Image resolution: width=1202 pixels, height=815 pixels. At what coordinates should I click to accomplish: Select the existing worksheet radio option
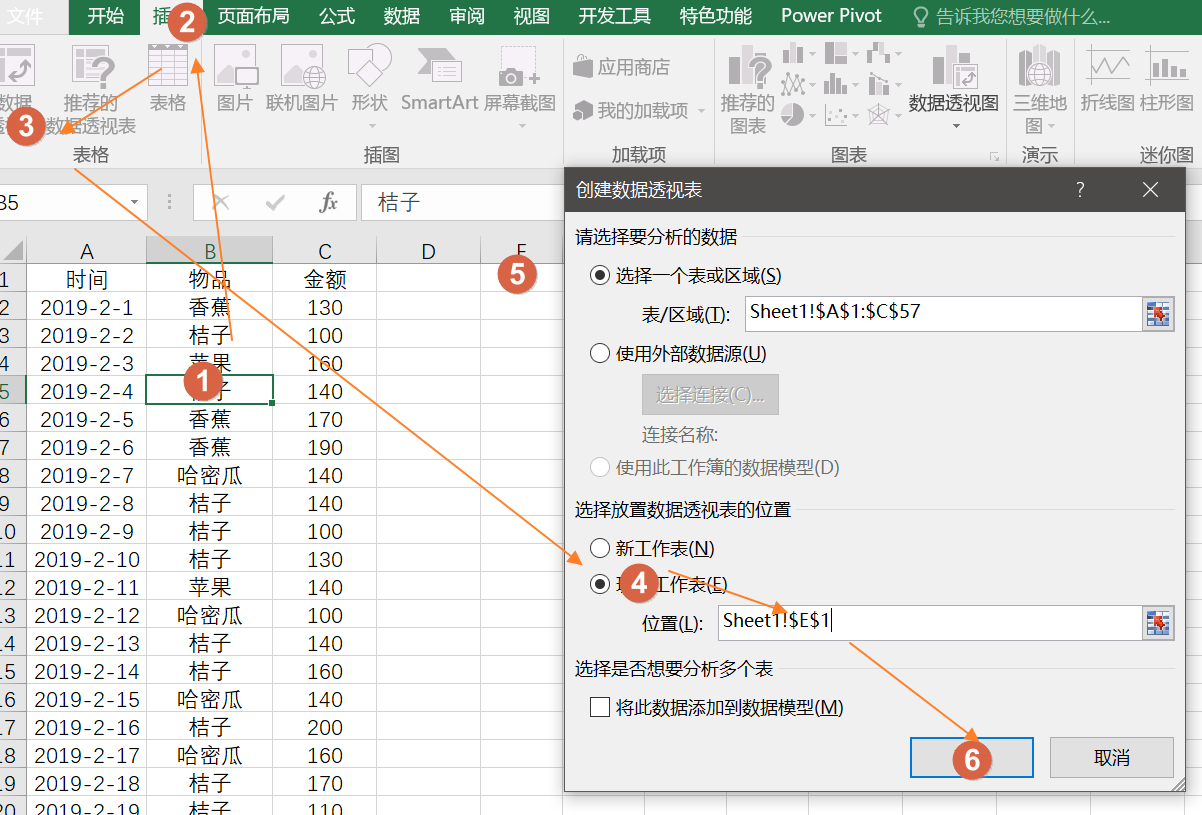[x=600, y=585]
